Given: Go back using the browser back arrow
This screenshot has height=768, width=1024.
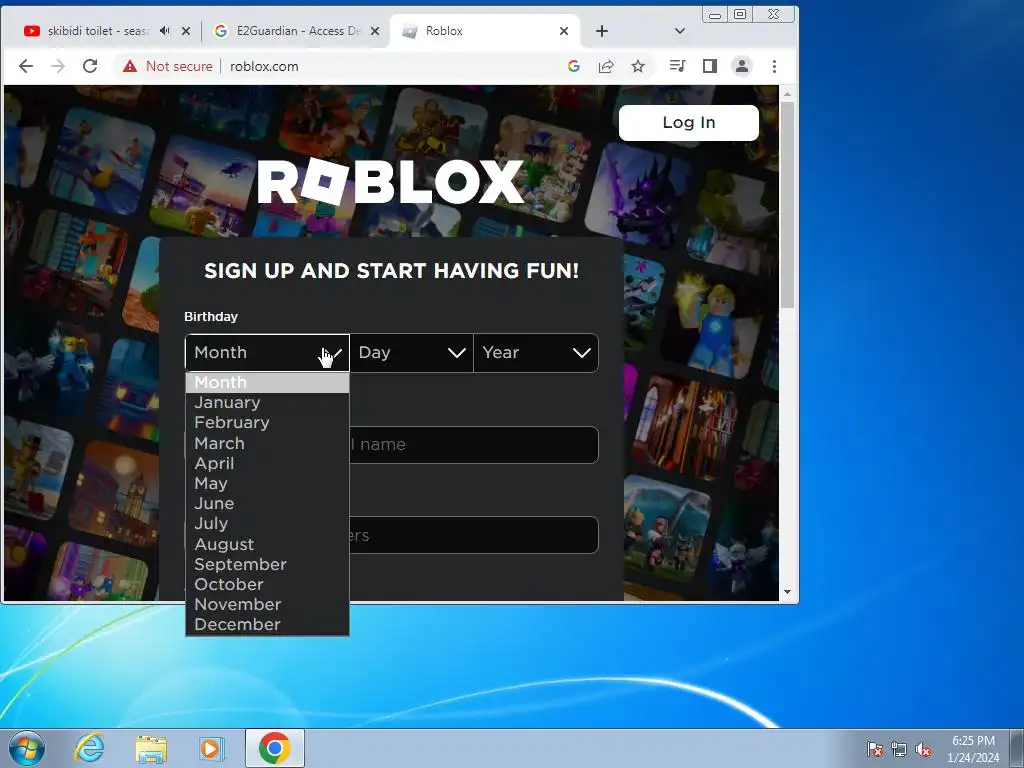Looking at the screenshot, I should (25, 66).
